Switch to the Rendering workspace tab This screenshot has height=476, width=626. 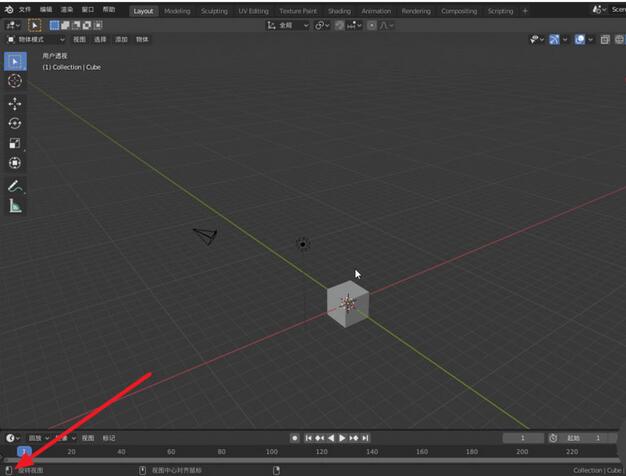coord(416,11)
